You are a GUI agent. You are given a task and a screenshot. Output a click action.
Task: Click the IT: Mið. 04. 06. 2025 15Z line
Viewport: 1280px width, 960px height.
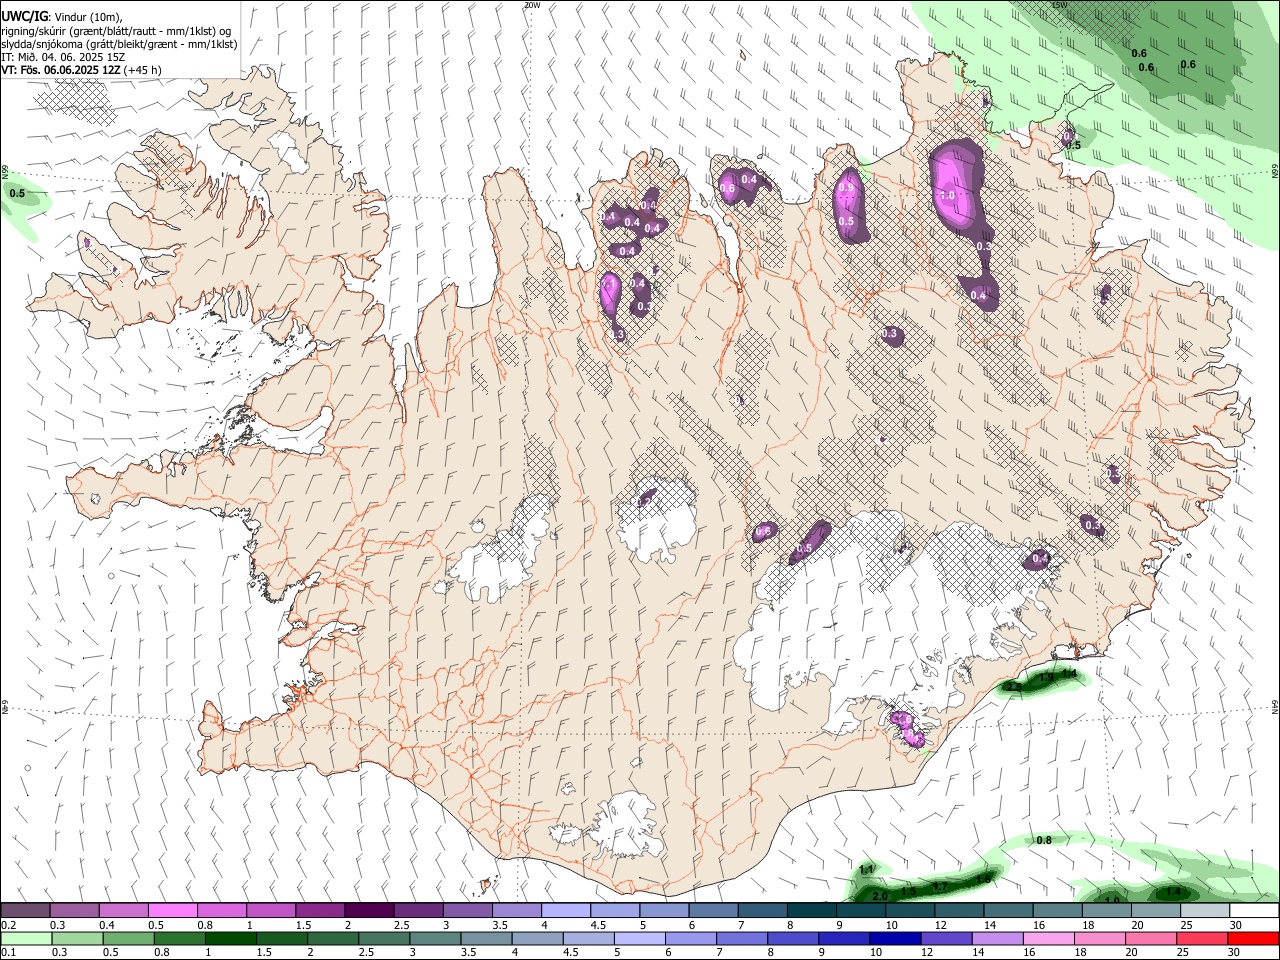click(x=63, y=57)
